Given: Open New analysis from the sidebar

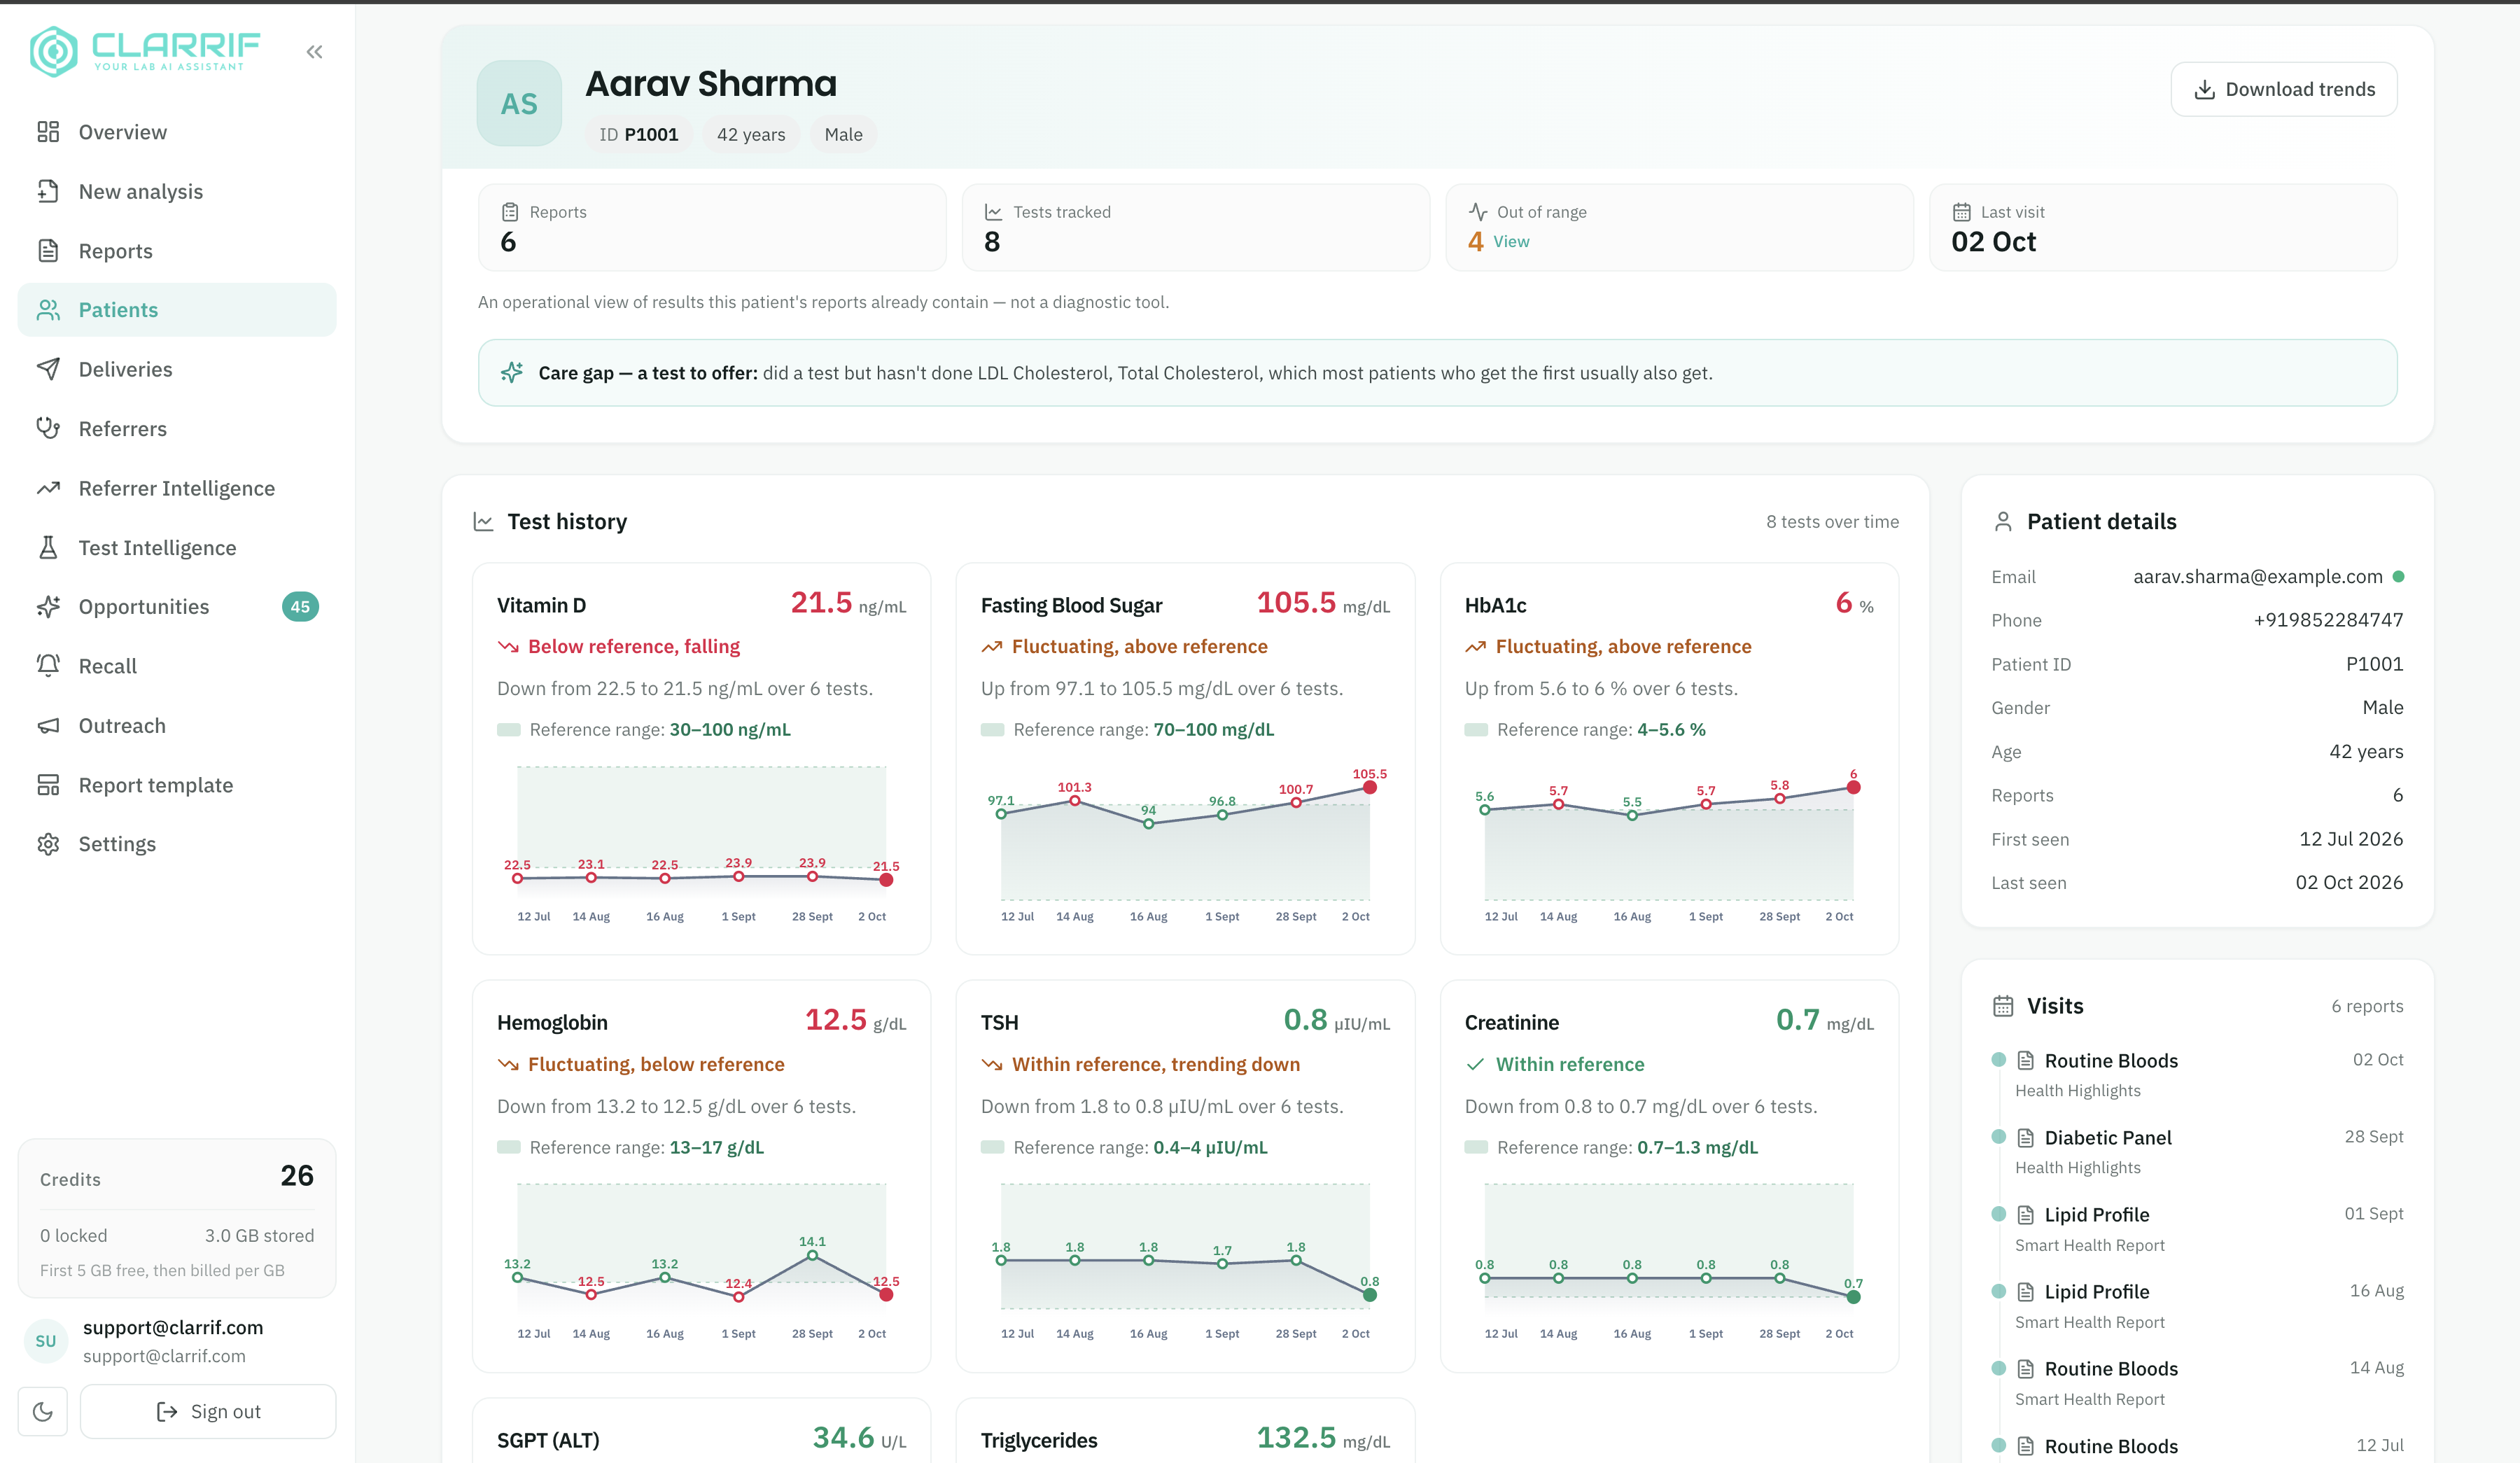Looking at the screenshot, I should click(x=177, y=191).
